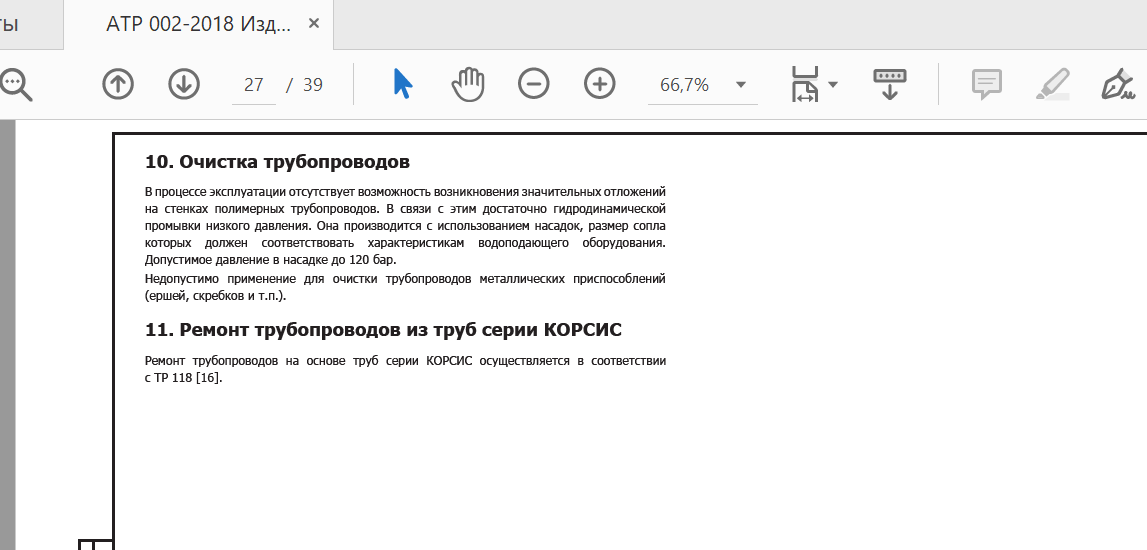
Task: Click the reference 'с ТР 118 [16].'
Action: (184, 378)
